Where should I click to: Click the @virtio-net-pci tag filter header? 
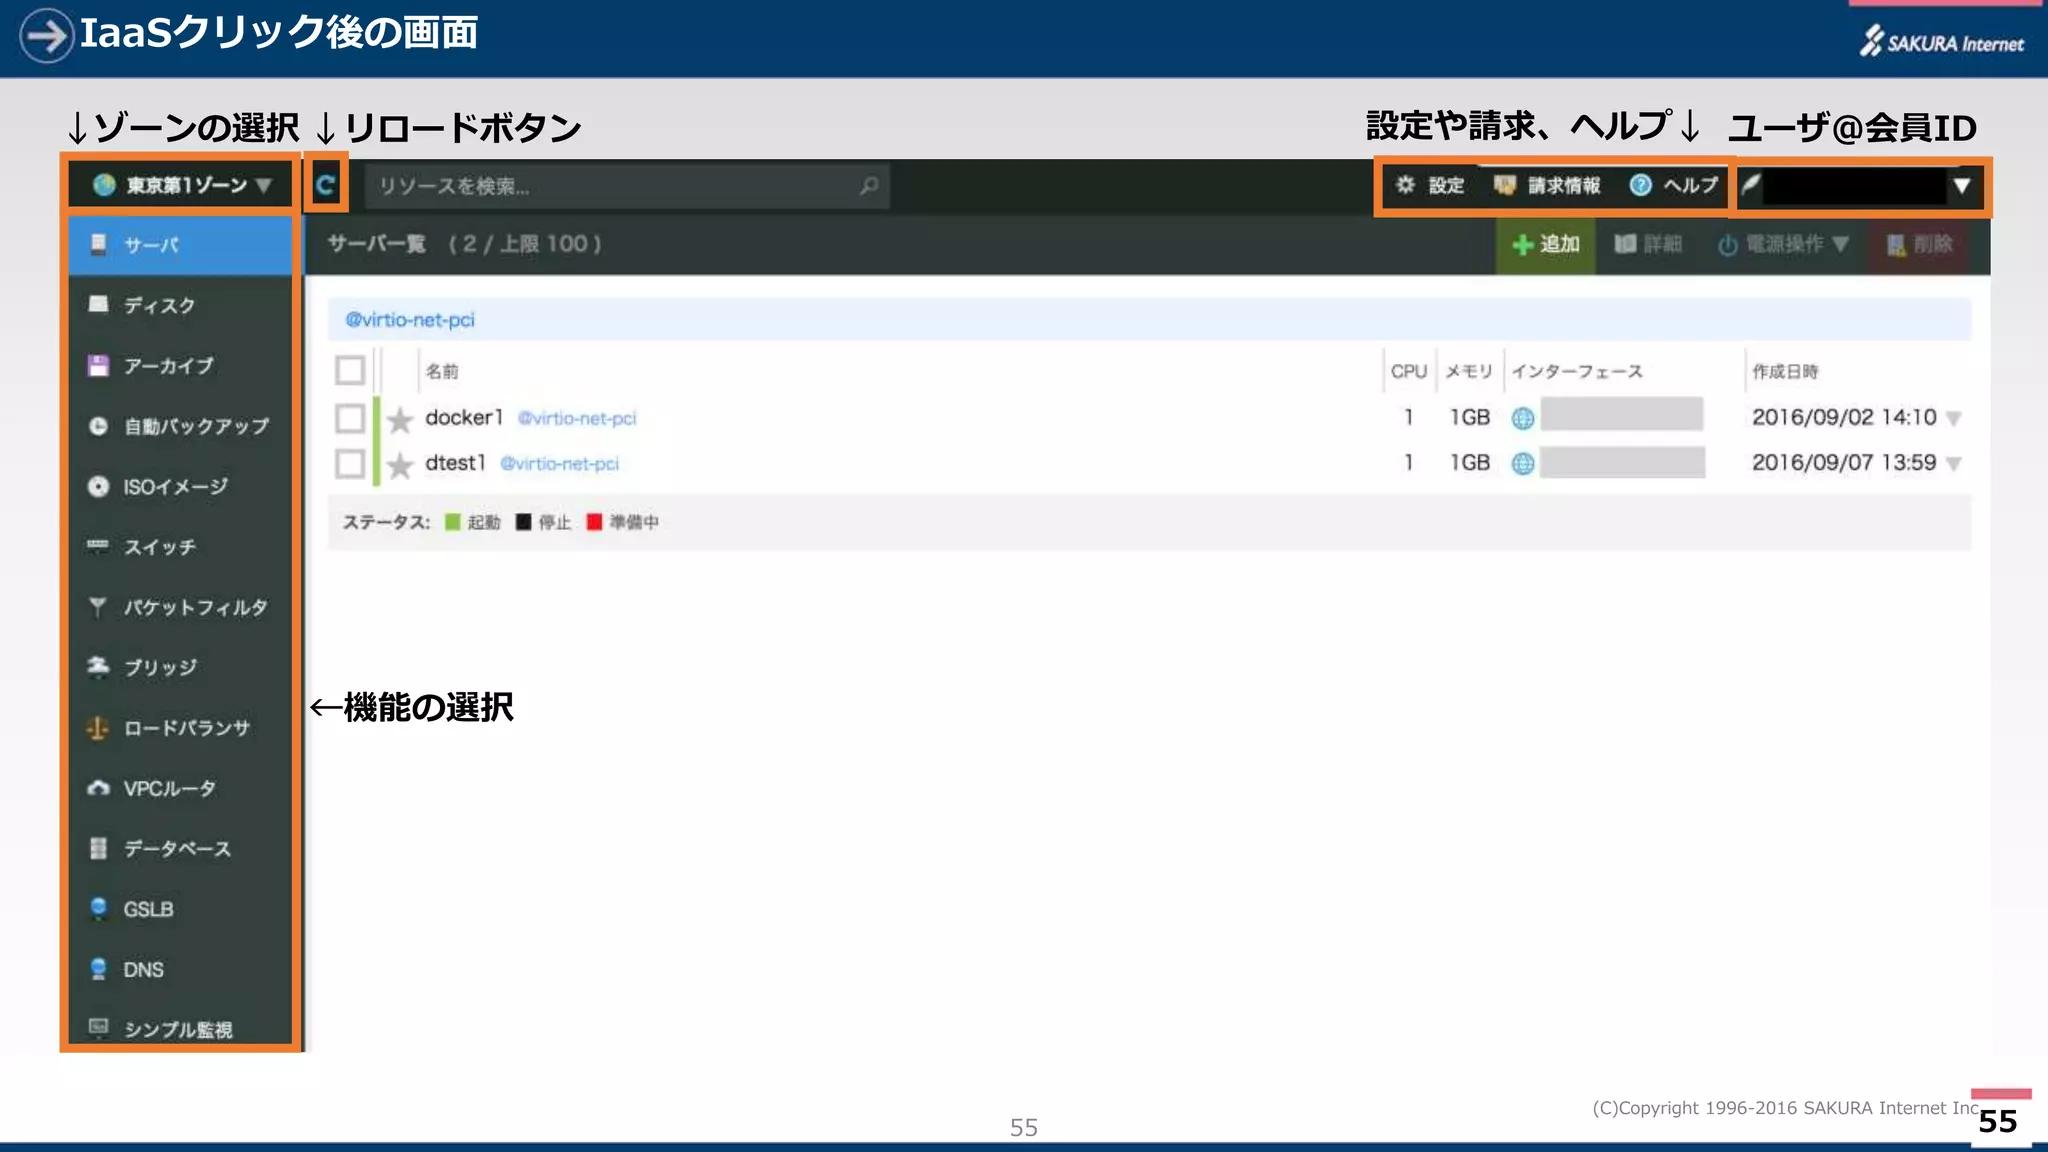(x=410, y=320)
